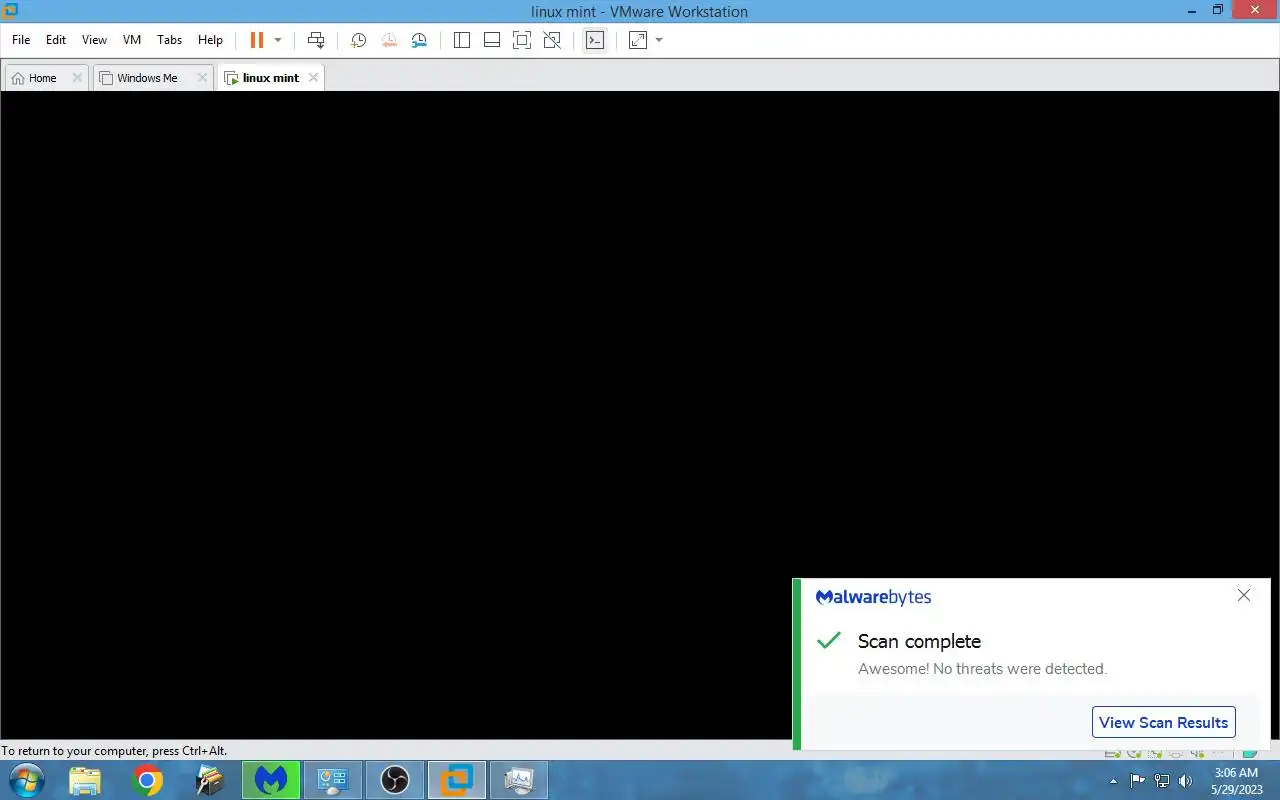1280x800 pixels.
Task: Click the 'To return to your computer' status text
Action: 114,751
